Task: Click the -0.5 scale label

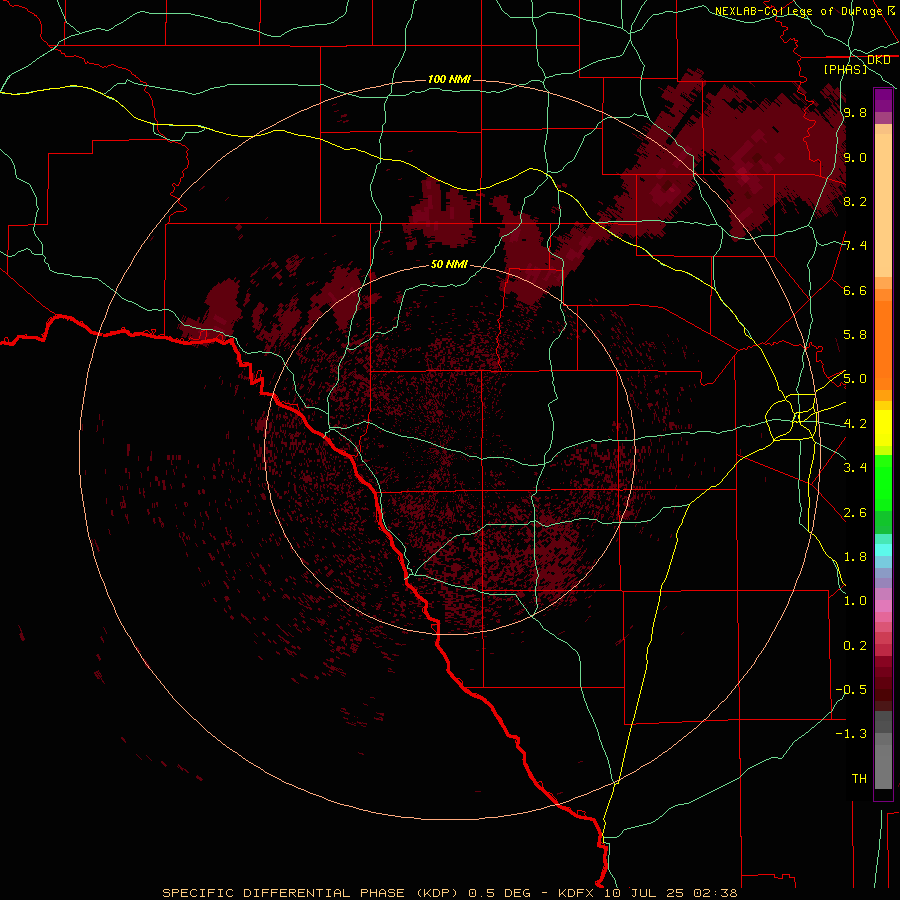Action: click(851, 690)
